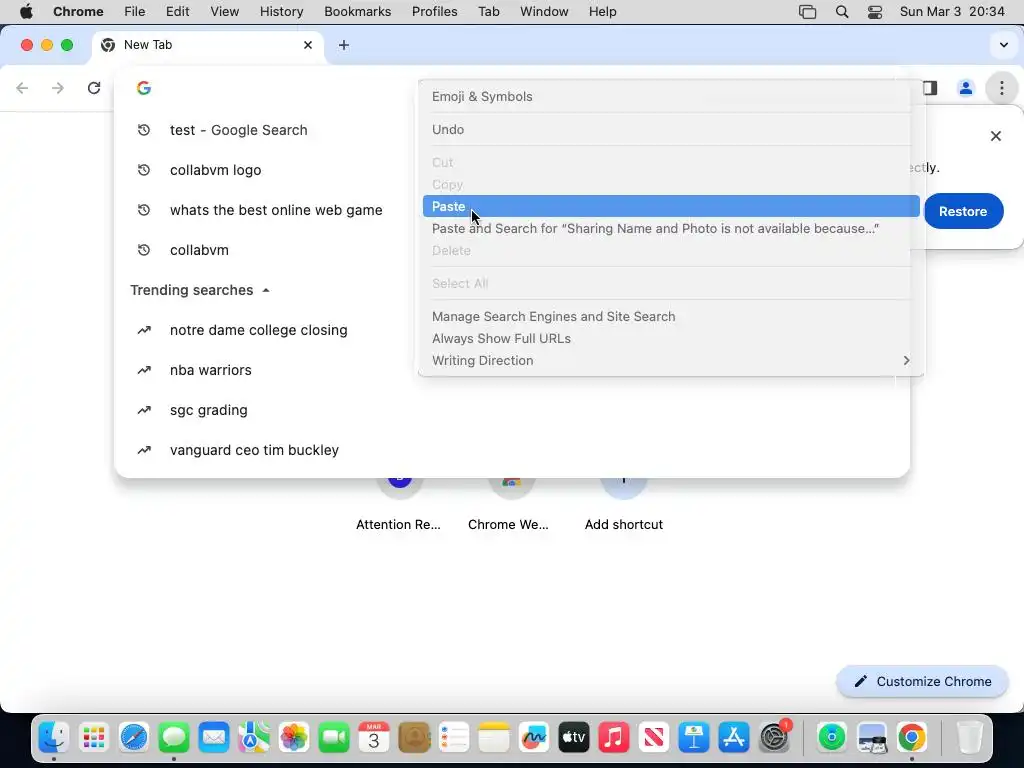Screen dimensions: 1024x768
Task: Dismiss the Restore bubble with X
Action: [x=995, y=136]
